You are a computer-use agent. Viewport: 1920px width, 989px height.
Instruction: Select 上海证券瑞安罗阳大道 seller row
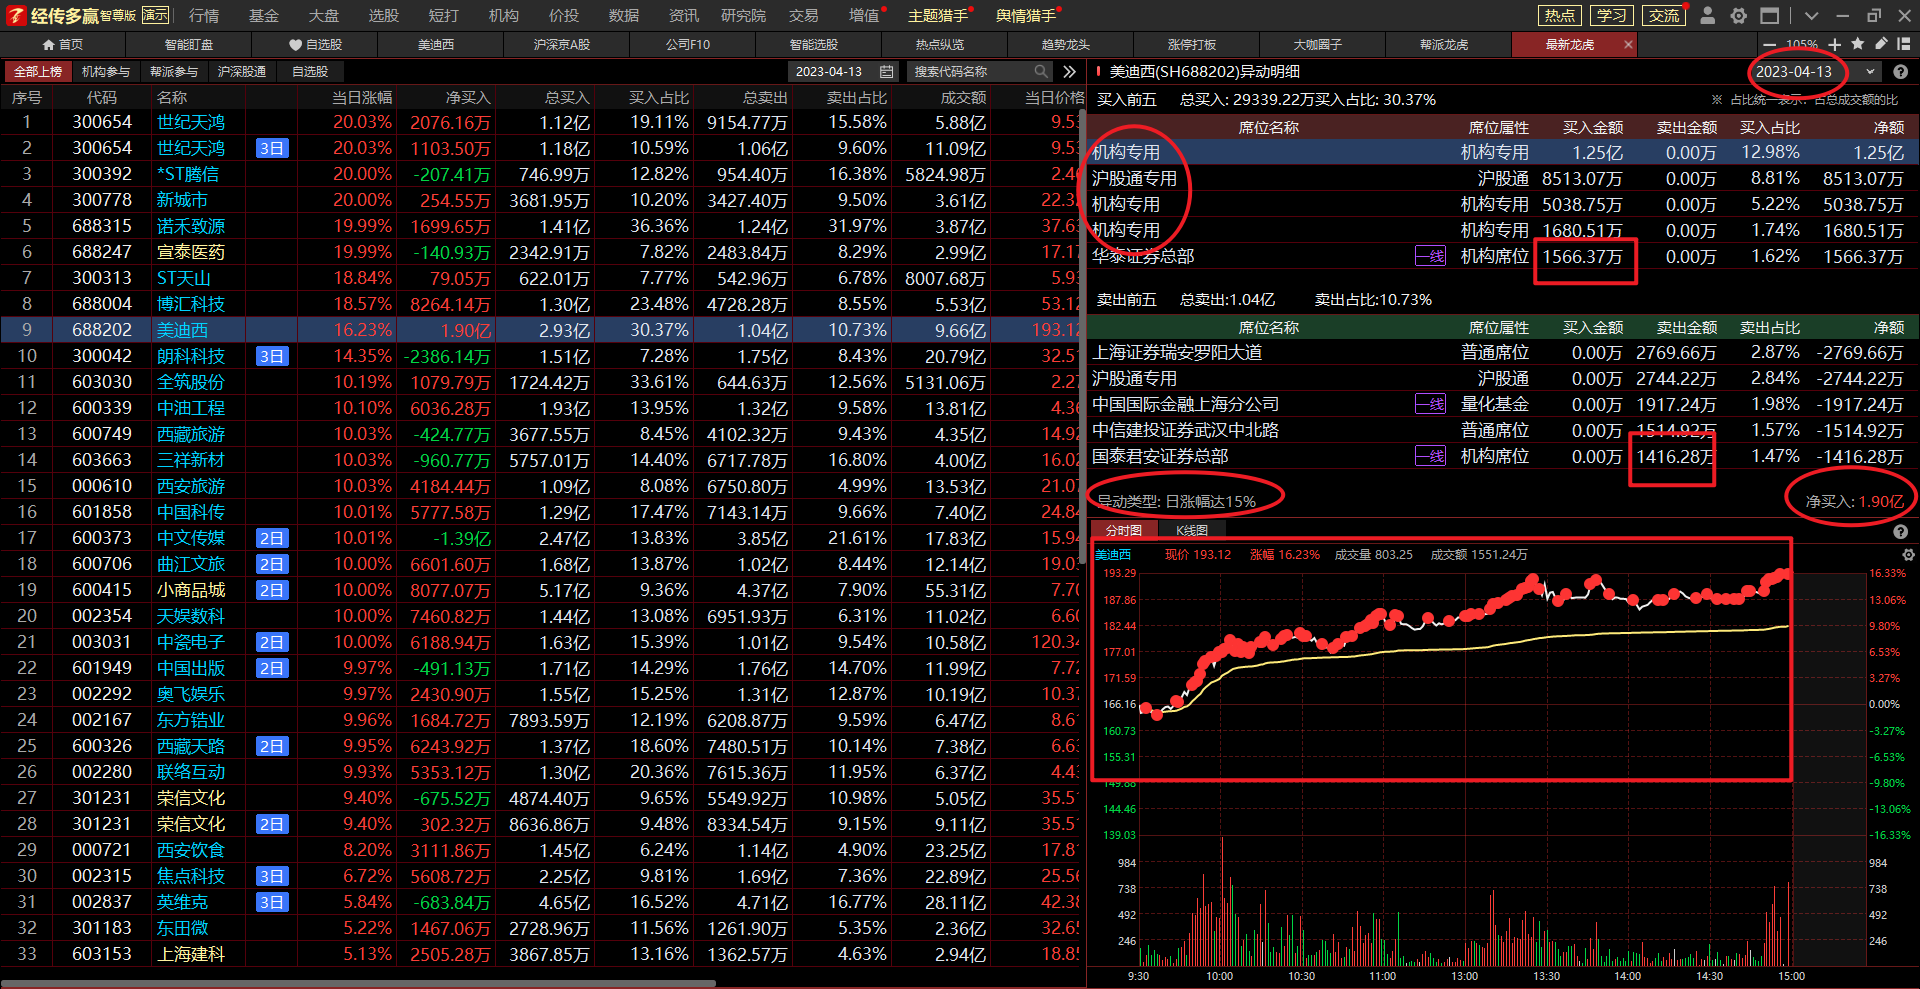[1502, 352]
